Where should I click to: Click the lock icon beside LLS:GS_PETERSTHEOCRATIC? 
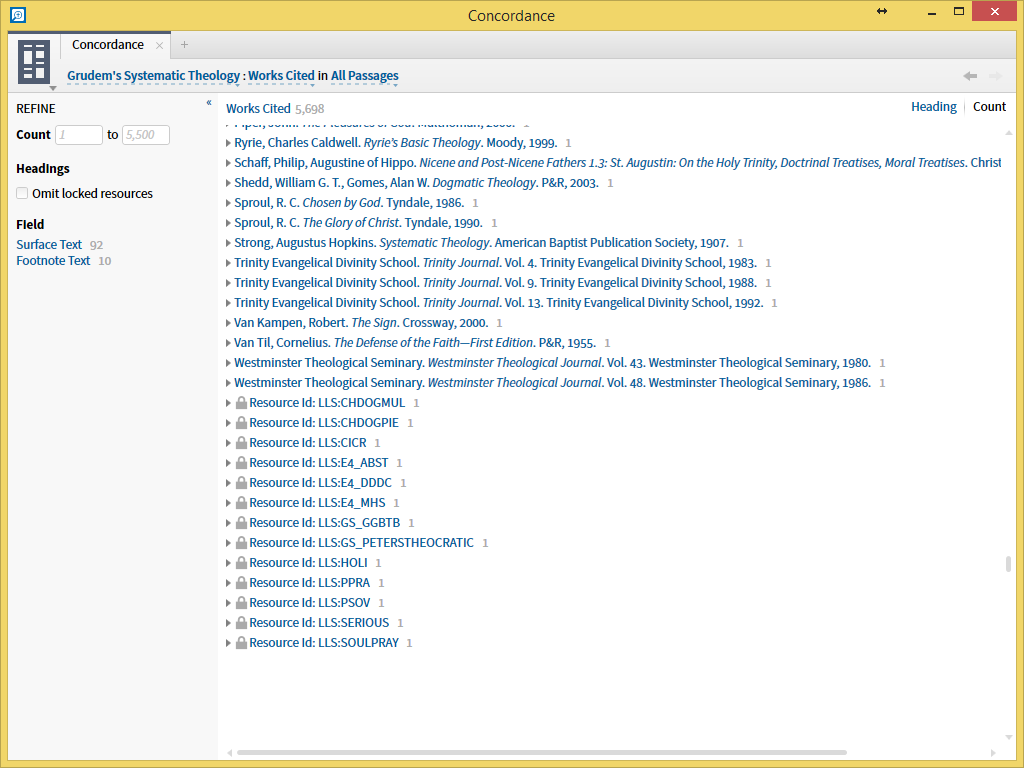coord(241,543)
